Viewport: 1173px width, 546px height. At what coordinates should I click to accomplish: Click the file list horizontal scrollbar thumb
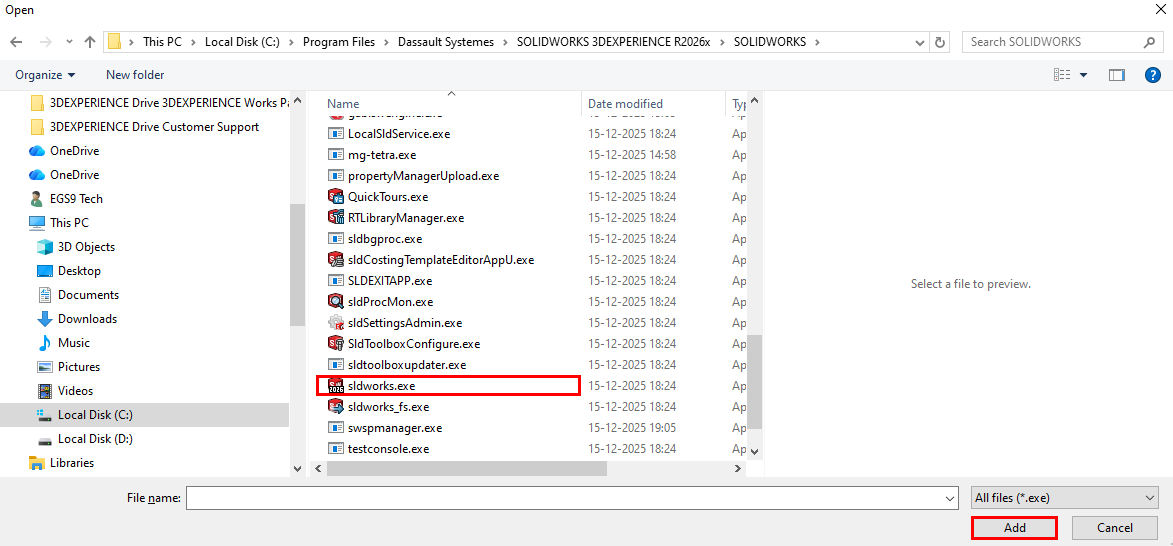[x=466, y=468]
